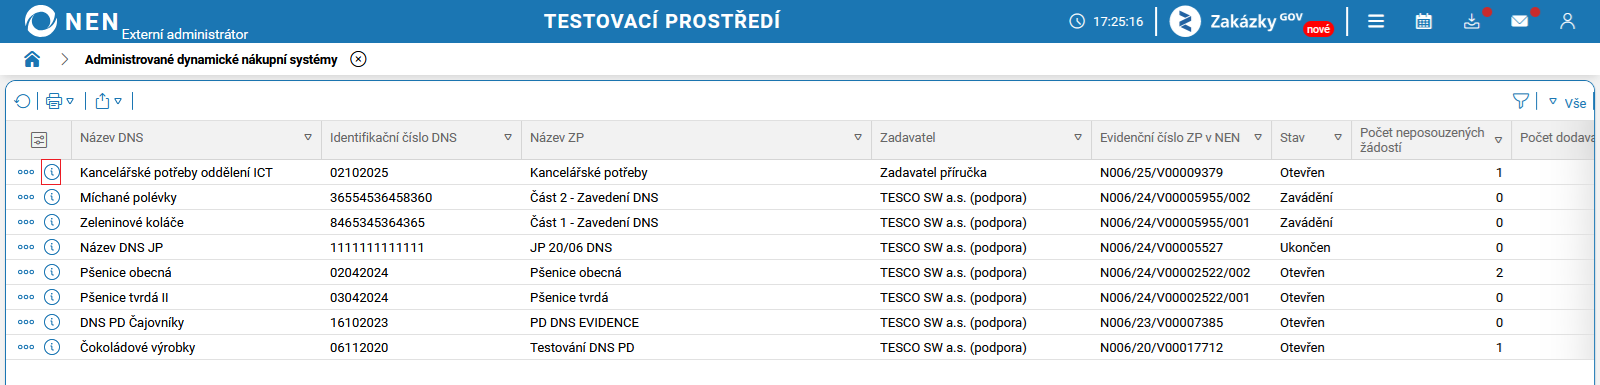The image size is (1600, 385).
Task: Click info icon for Kancelářské potřeby oddělení ICT
Action: (x=52, y=172)
